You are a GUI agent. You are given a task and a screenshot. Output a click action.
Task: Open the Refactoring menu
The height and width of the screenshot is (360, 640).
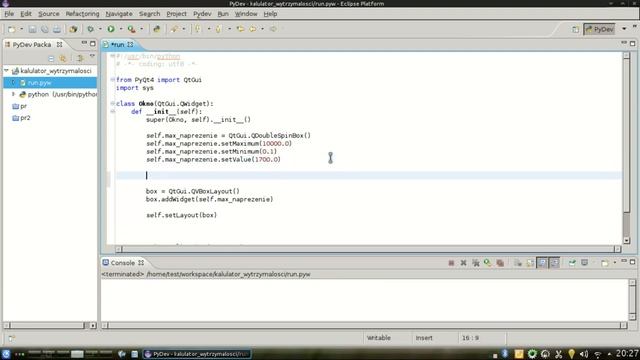pyautogui.click(x=82, y=14)
